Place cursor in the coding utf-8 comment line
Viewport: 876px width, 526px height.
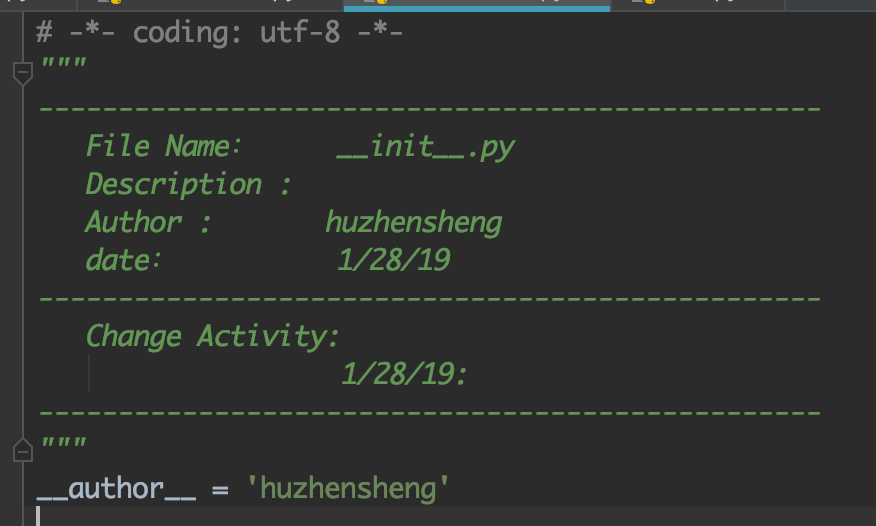click(x=220, y=32)
